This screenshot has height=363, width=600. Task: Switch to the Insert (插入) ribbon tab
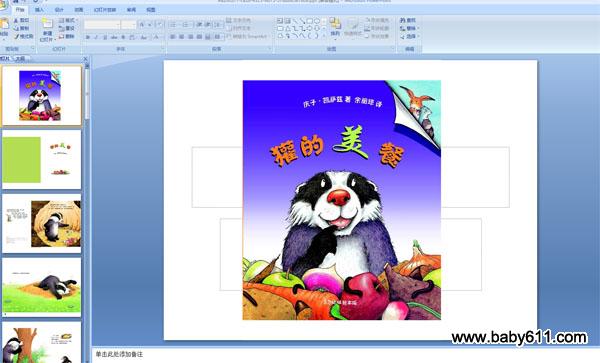click(39, 10)
